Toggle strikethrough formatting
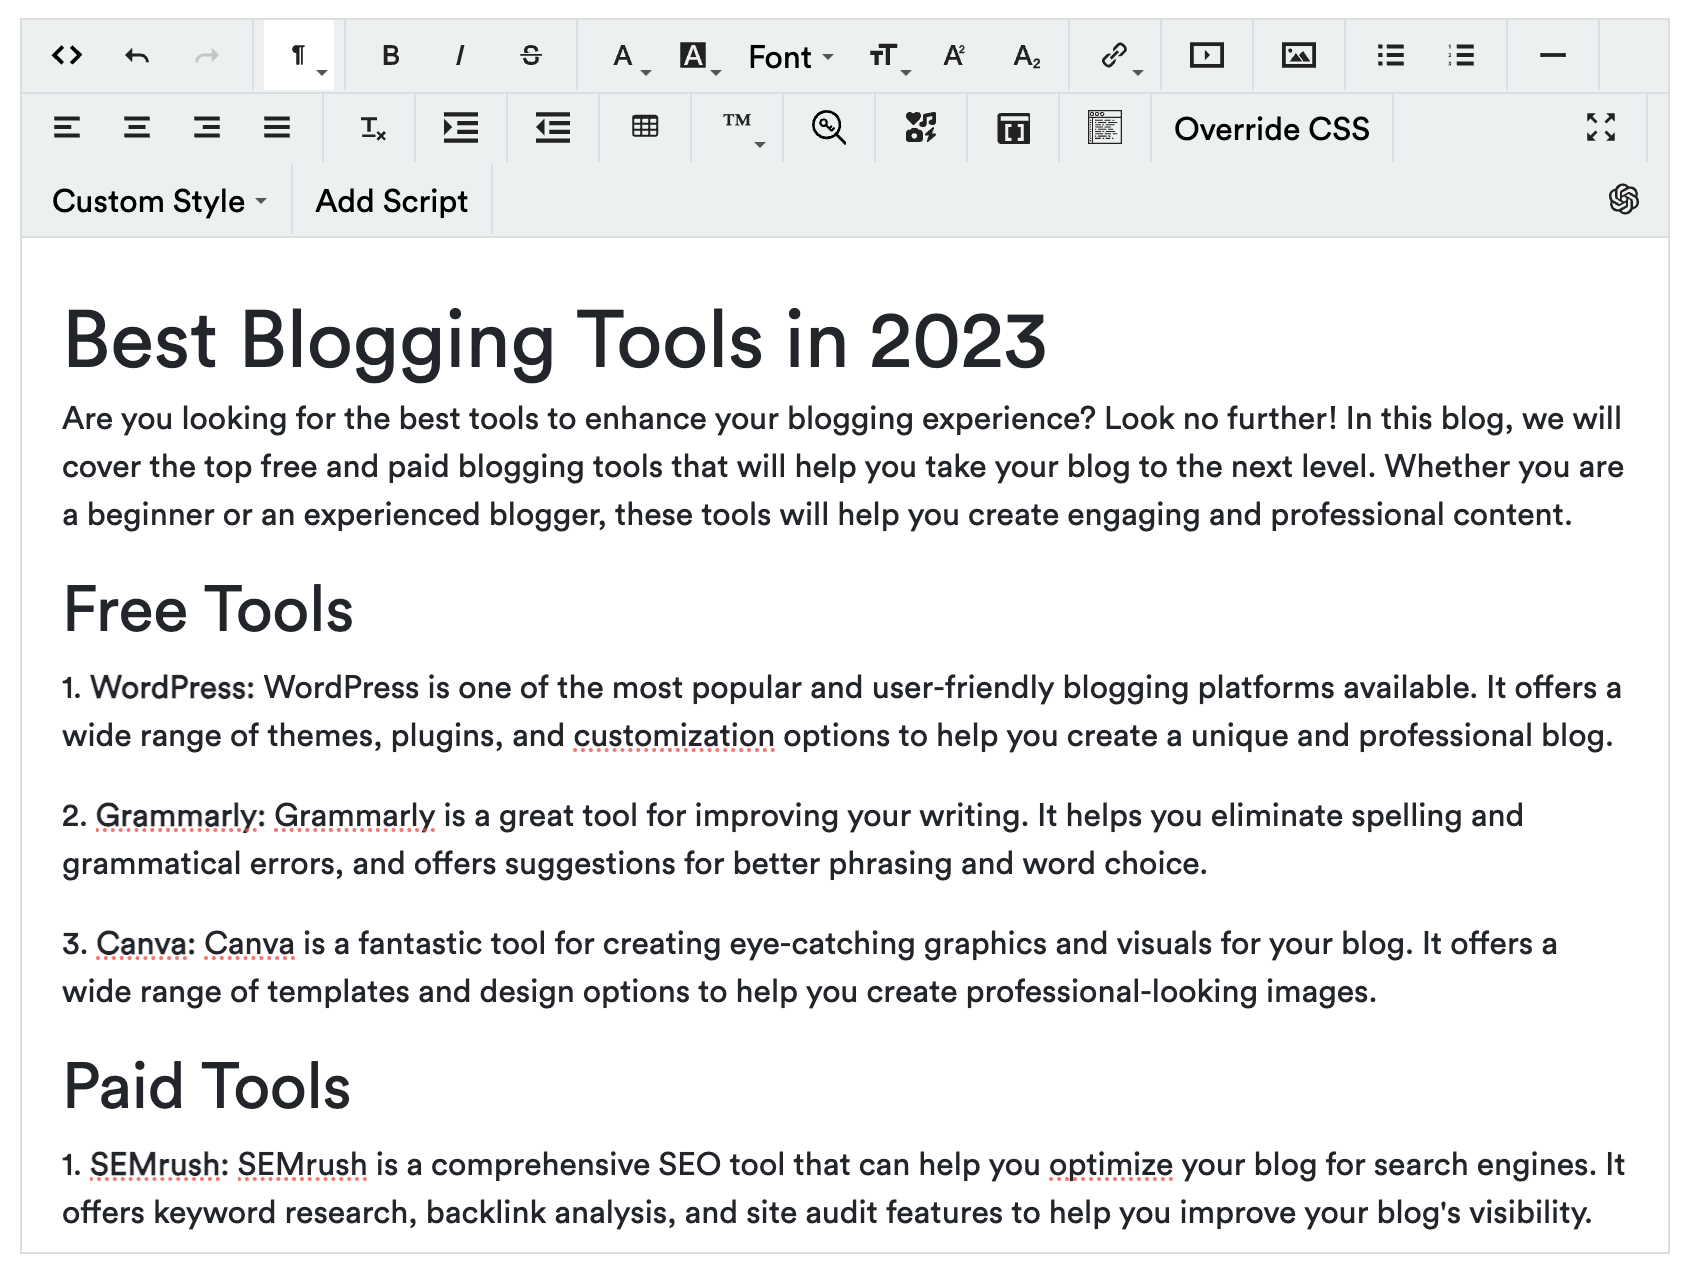 click(x=531, y=56)
